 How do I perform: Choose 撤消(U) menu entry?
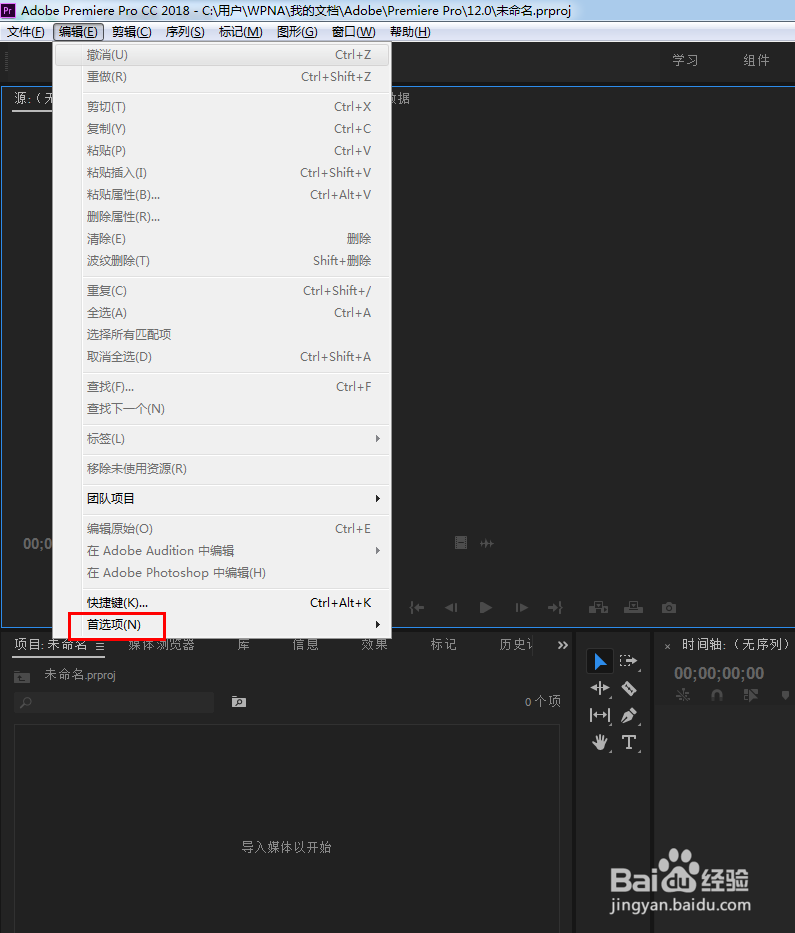(223, 55)
